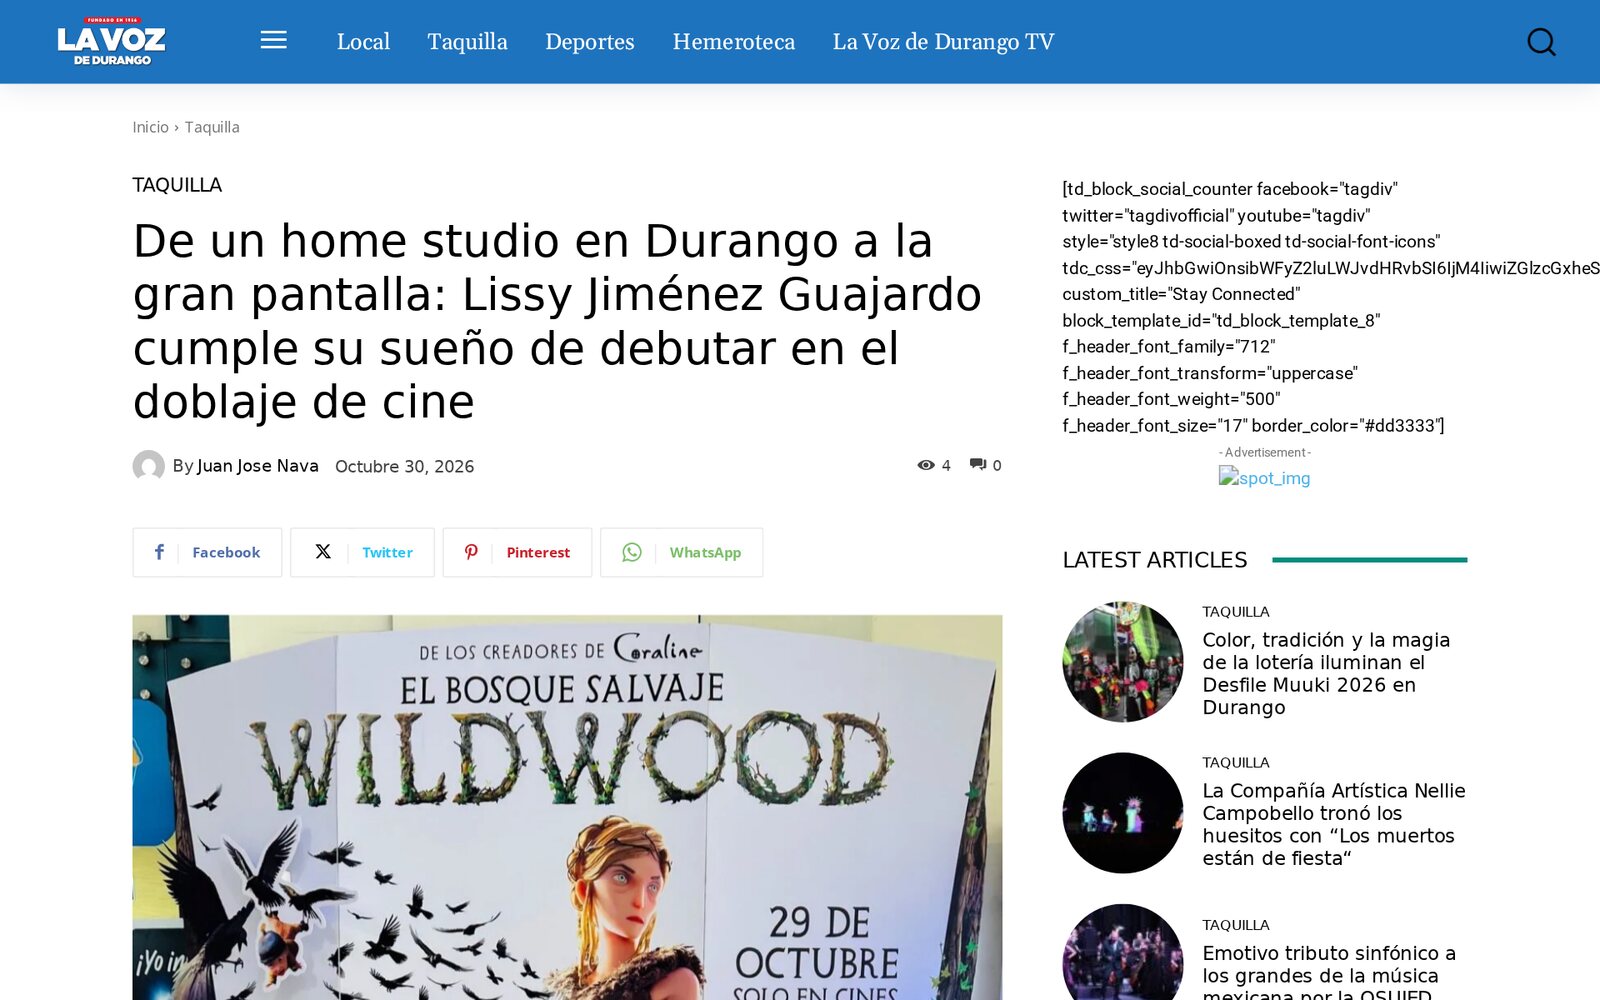
Task: Click the Taquilla breadcrumb link
Action: point(212,127)
